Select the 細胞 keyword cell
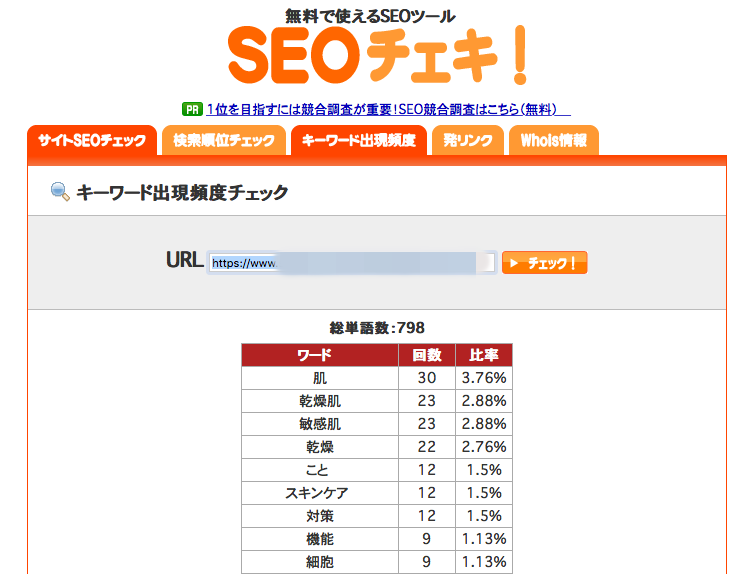The width and height of the screenshot is (751, 574). (x=320, y=562)
